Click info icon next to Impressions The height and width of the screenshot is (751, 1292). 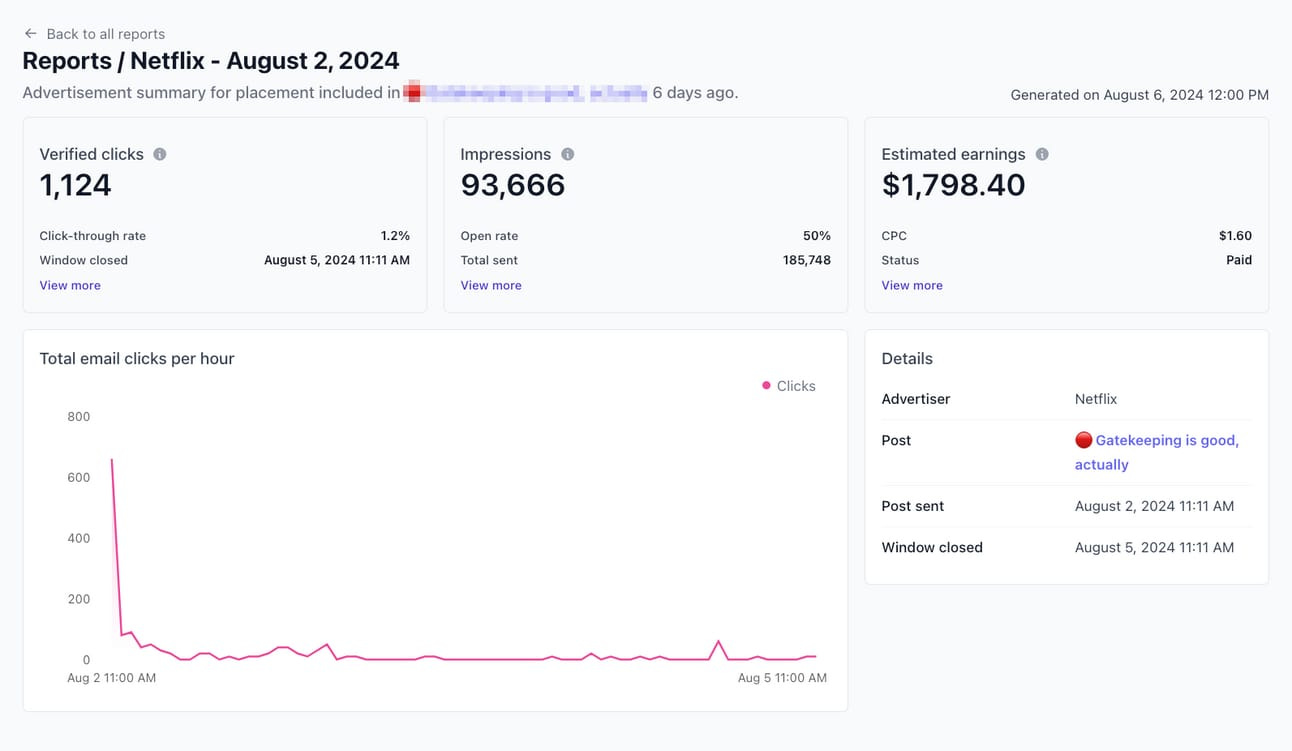pos(568,154)
